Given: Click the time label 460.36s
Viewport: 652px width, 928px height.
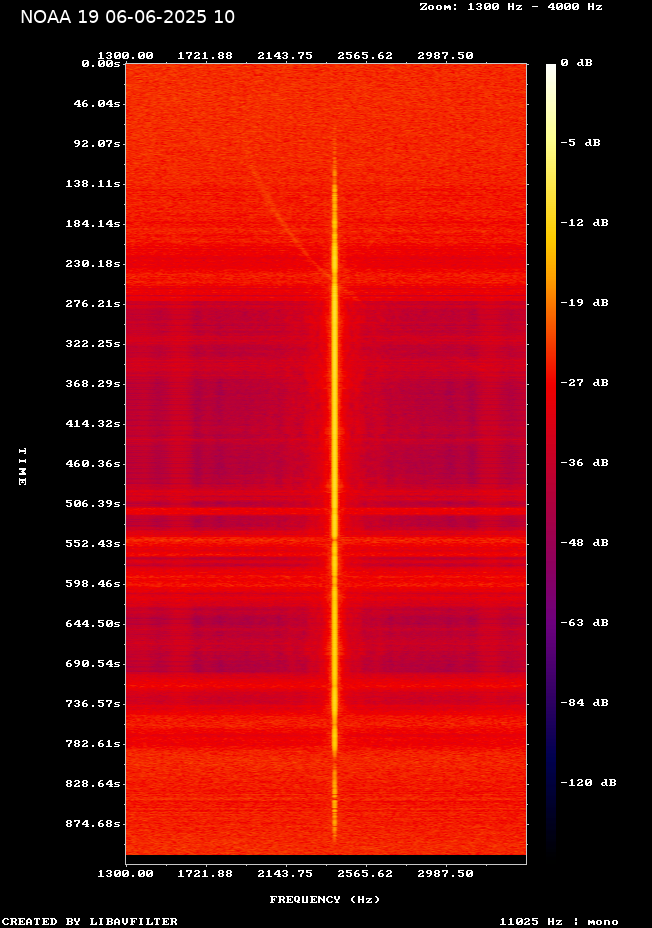Looking at the screenshot, I should pos(93,464).
